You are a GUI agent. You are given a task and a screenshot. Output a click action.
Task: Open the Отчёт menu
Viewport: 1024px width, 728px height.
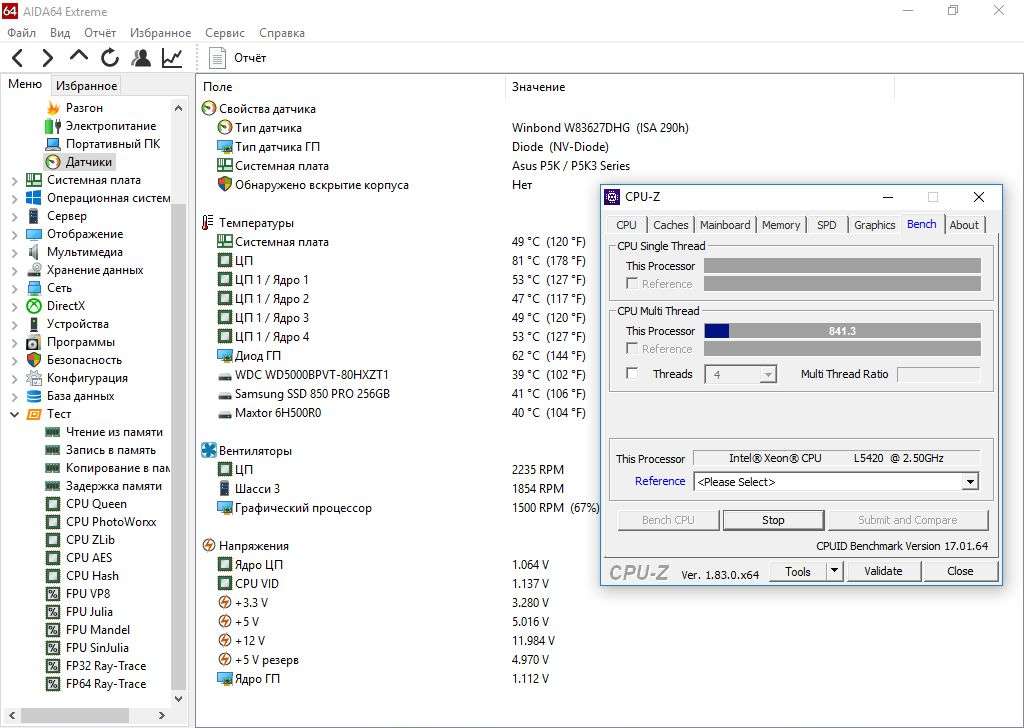100,33
